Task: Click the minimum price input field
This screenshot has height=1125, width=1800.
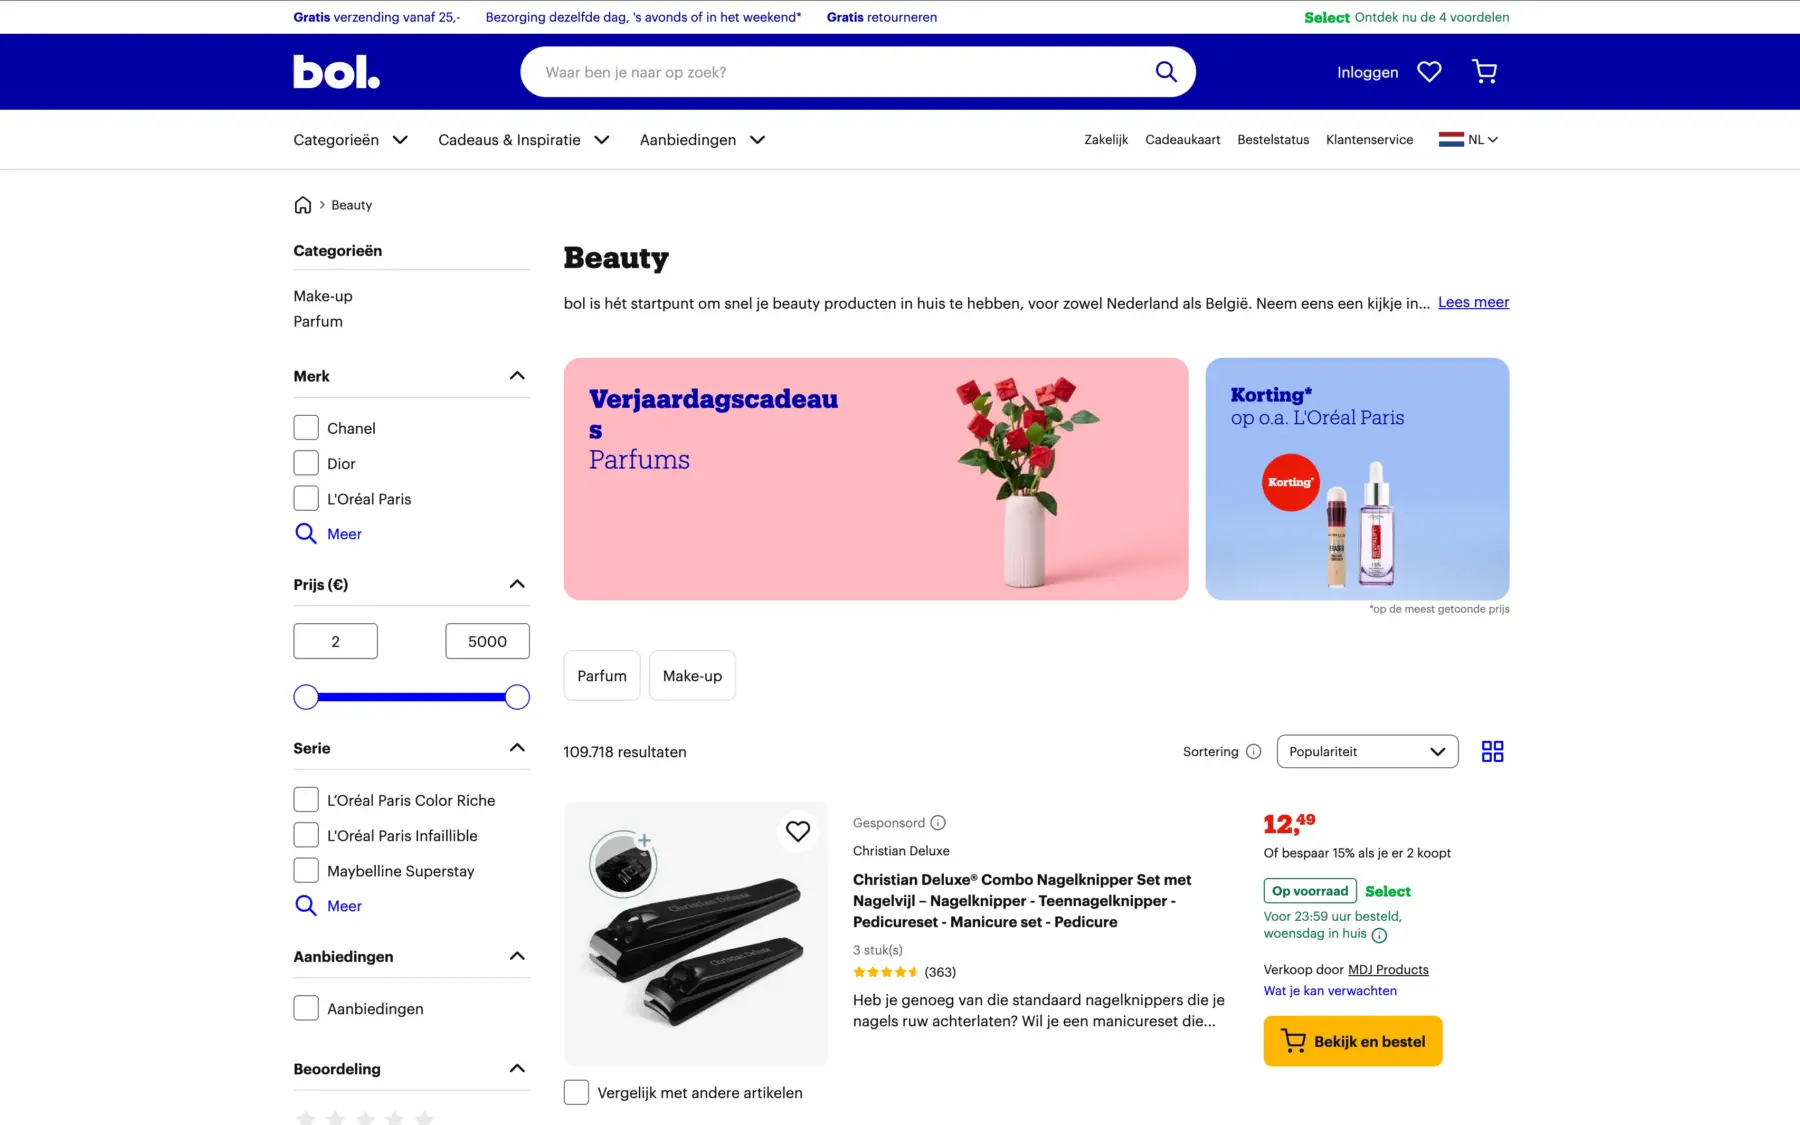Action: [335, 641]
